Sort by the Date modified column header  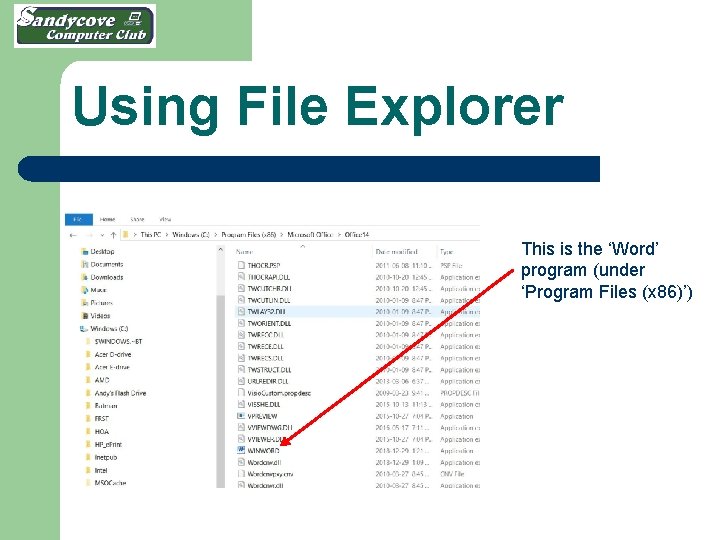tap(396, 252)
